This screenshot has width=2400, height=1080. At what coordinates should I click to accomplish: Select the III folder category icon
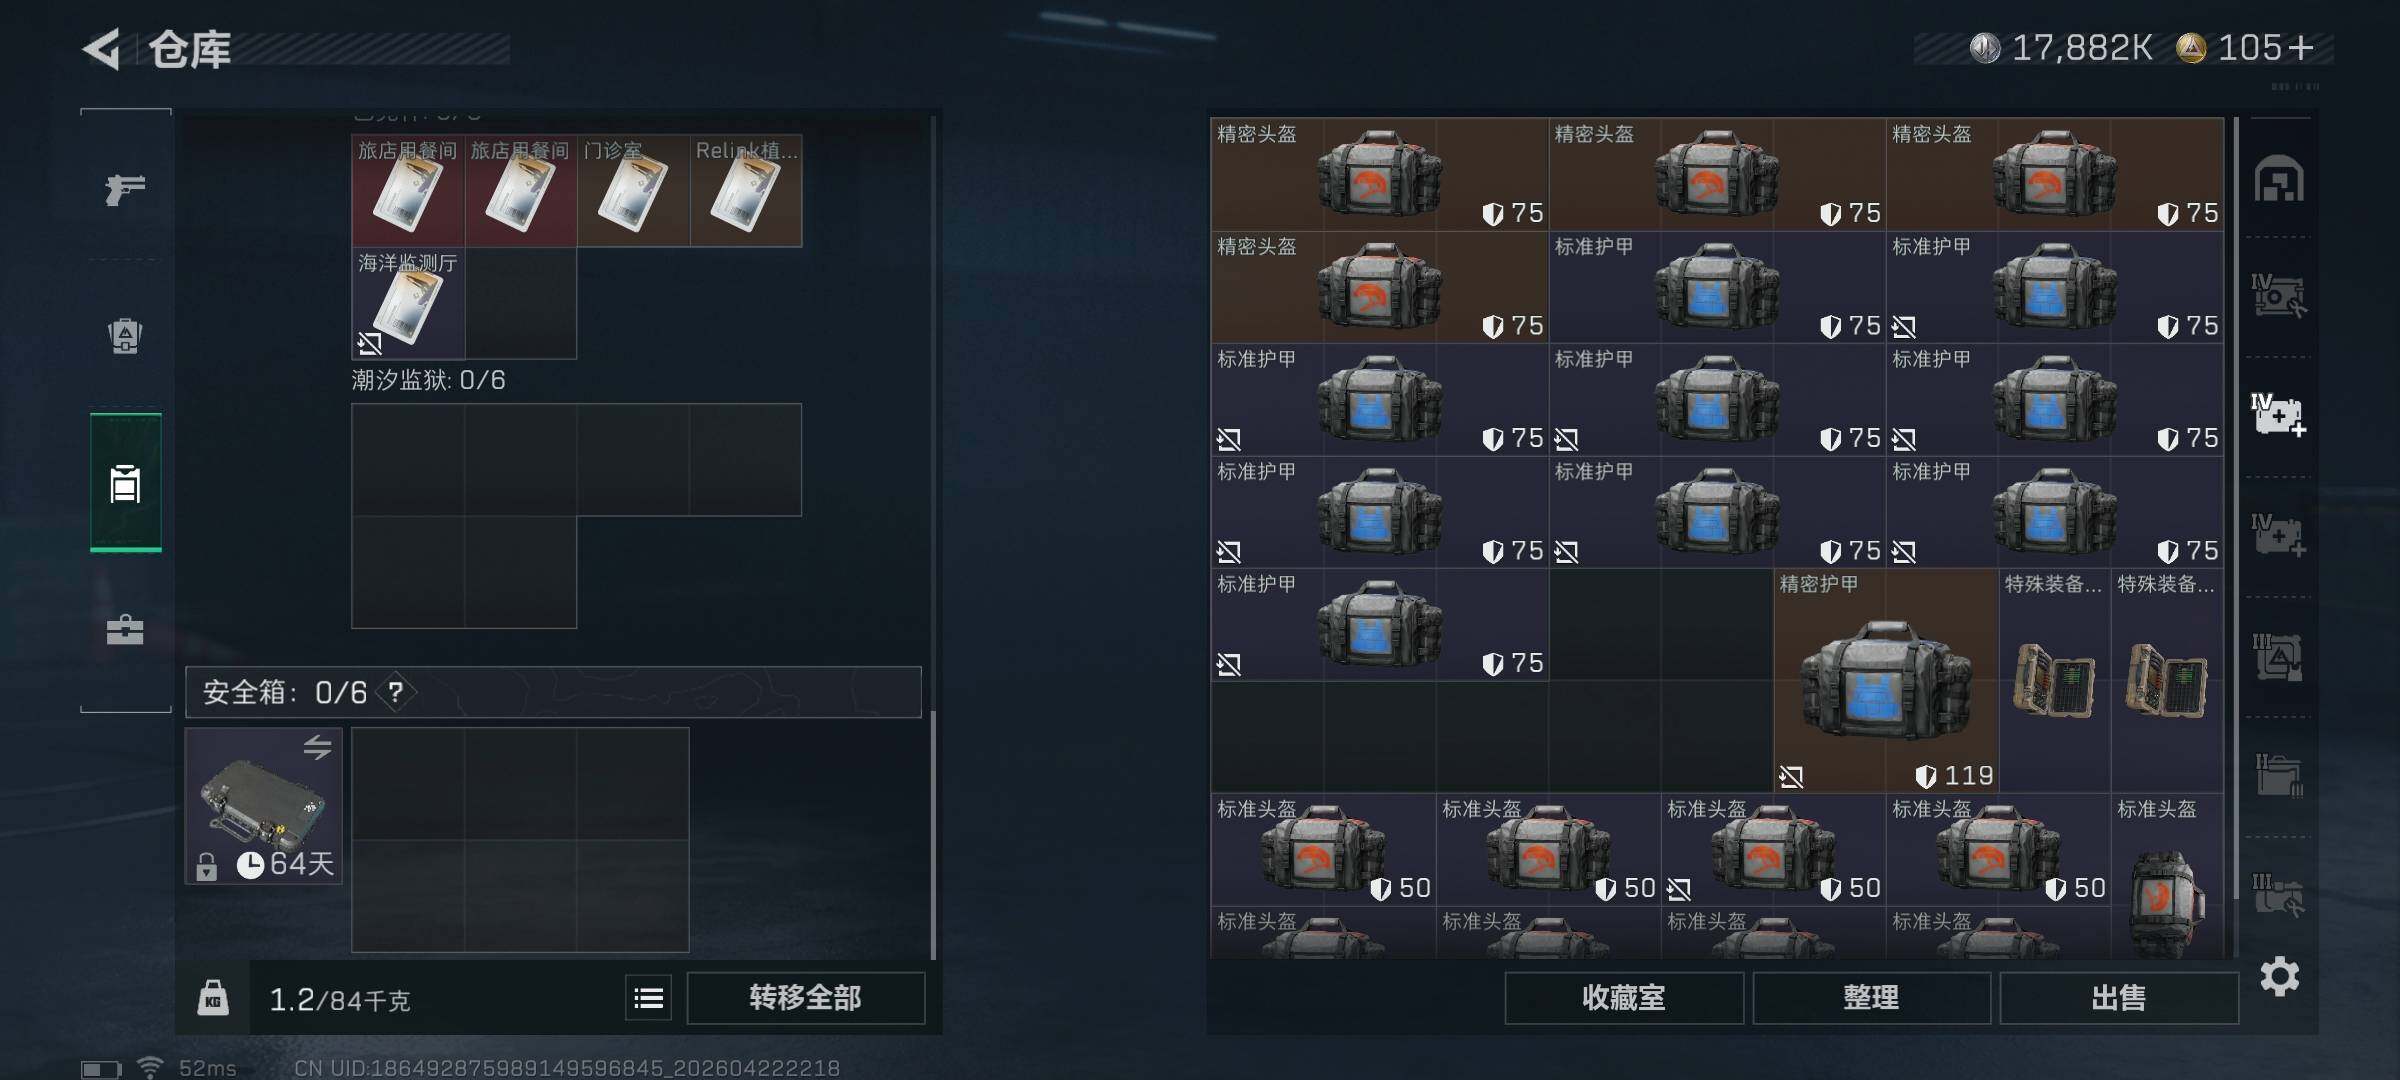(x=2278, y=776)
